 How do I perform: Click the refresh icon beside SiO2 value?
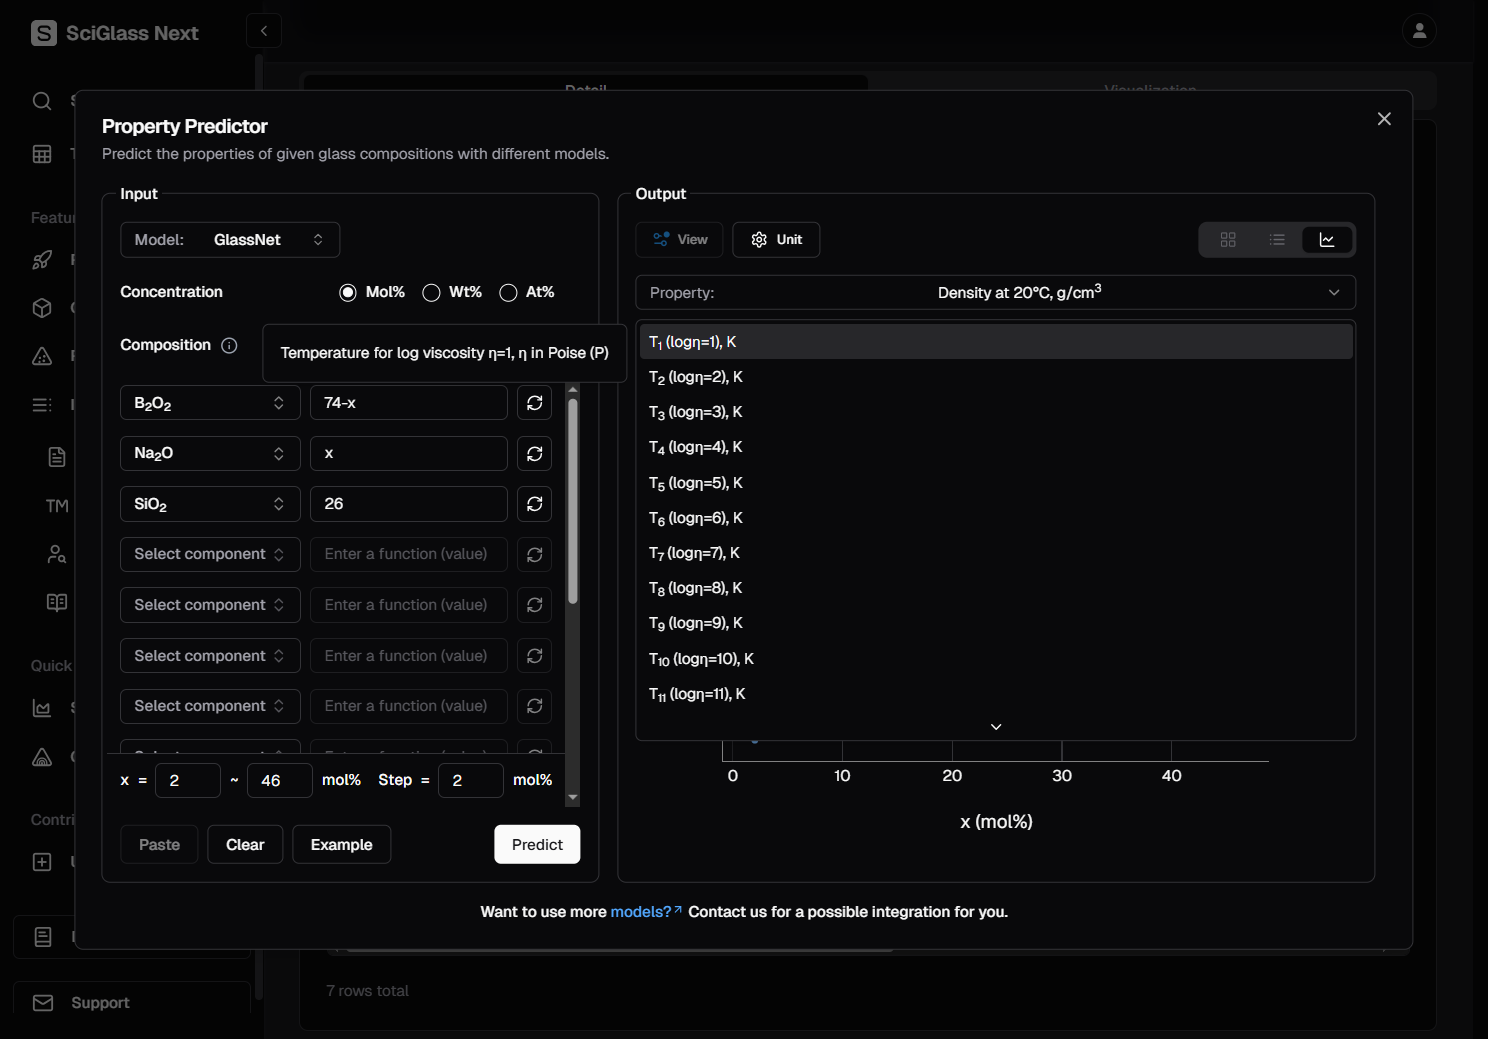(534, 504)
